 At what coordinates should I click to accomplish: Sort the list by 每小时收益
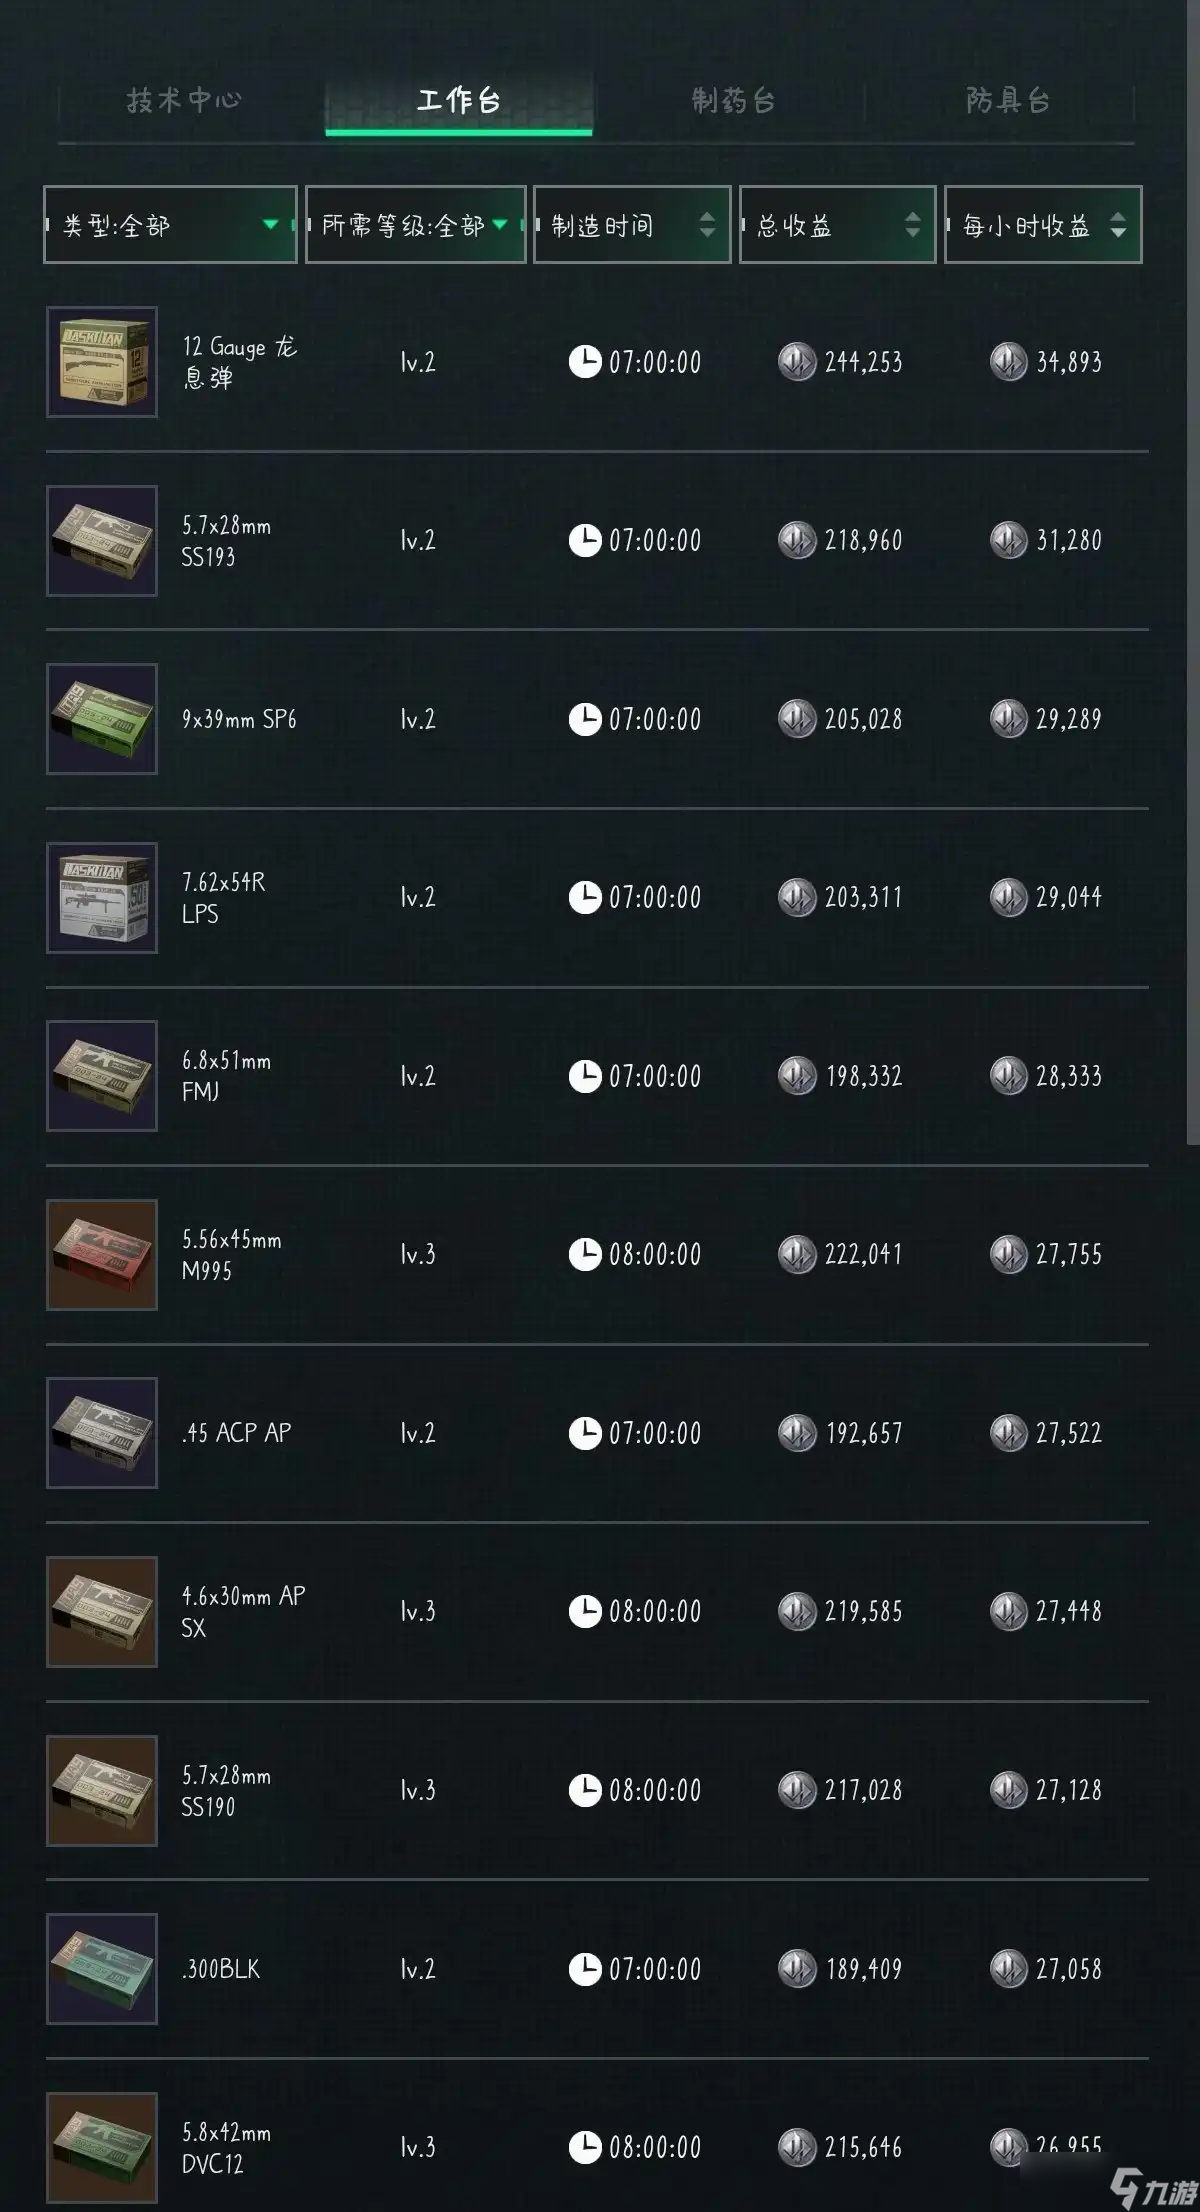pyautogui.click(x=1043, y=225)
